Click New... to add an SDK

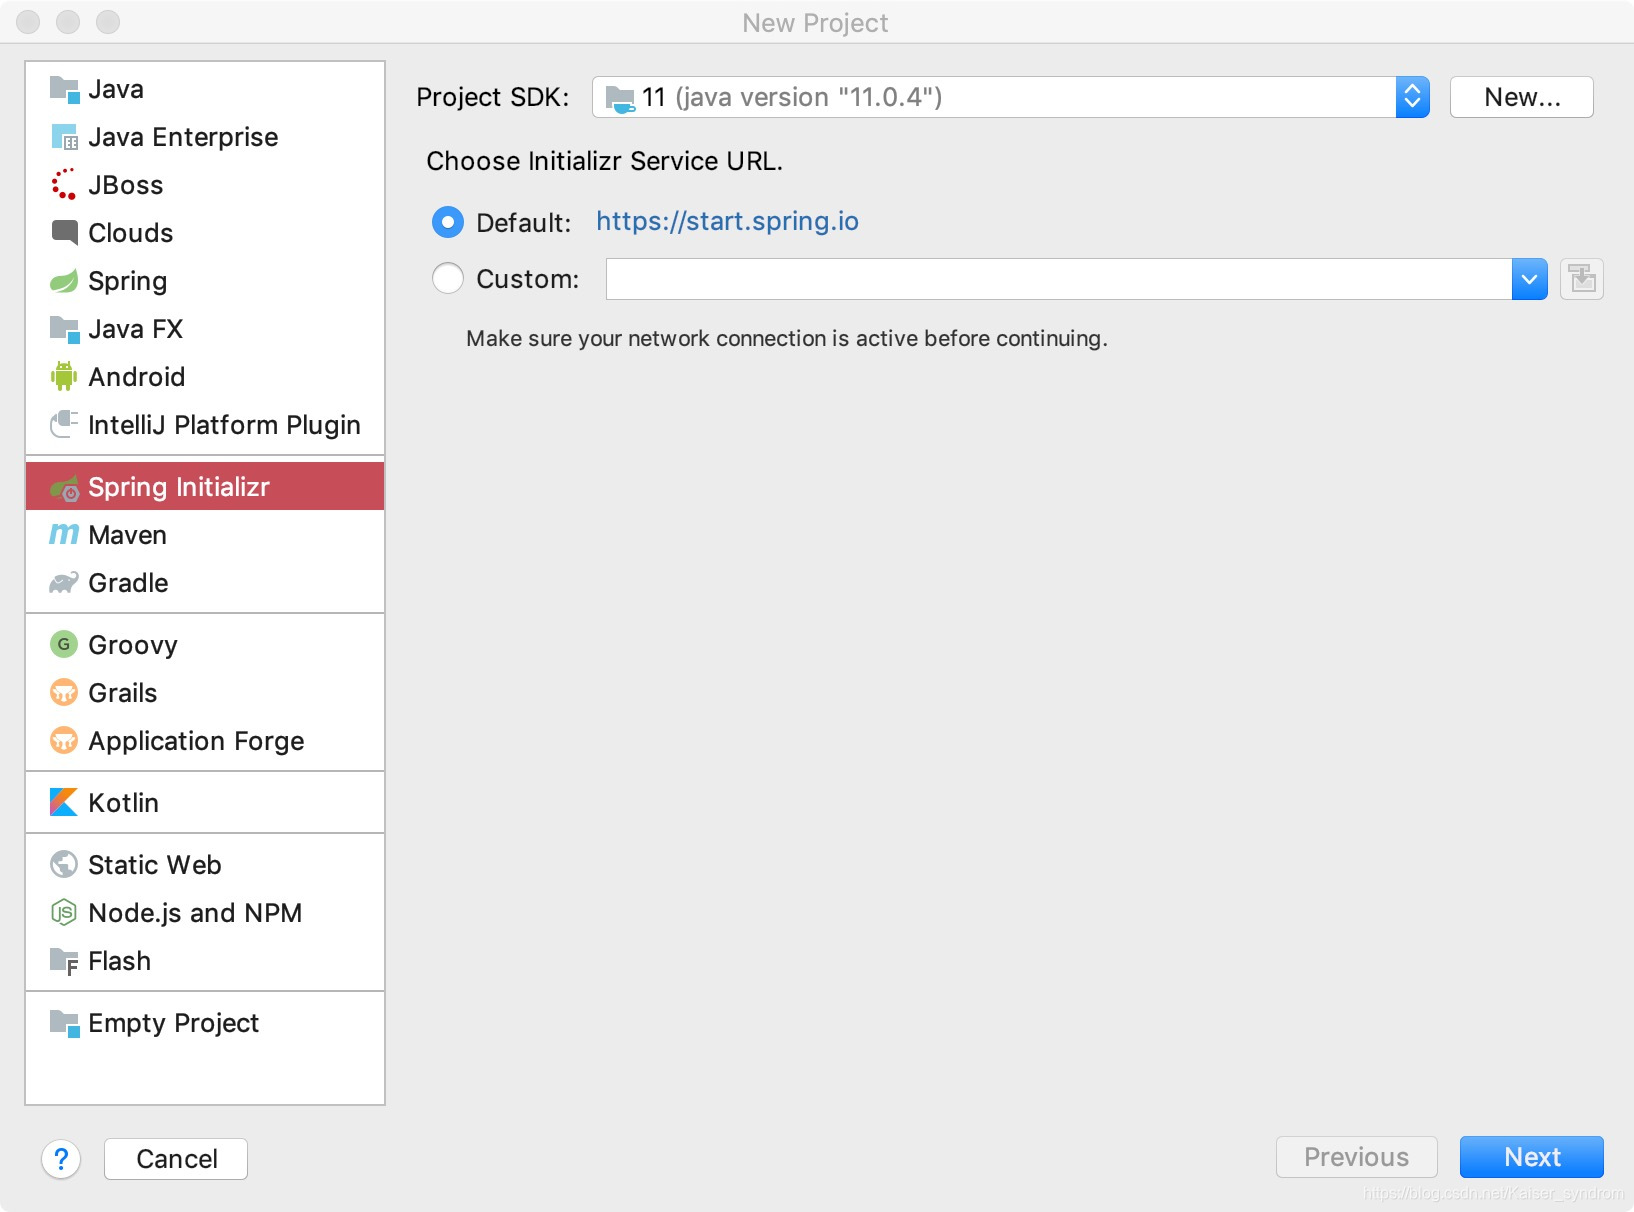1521,97
